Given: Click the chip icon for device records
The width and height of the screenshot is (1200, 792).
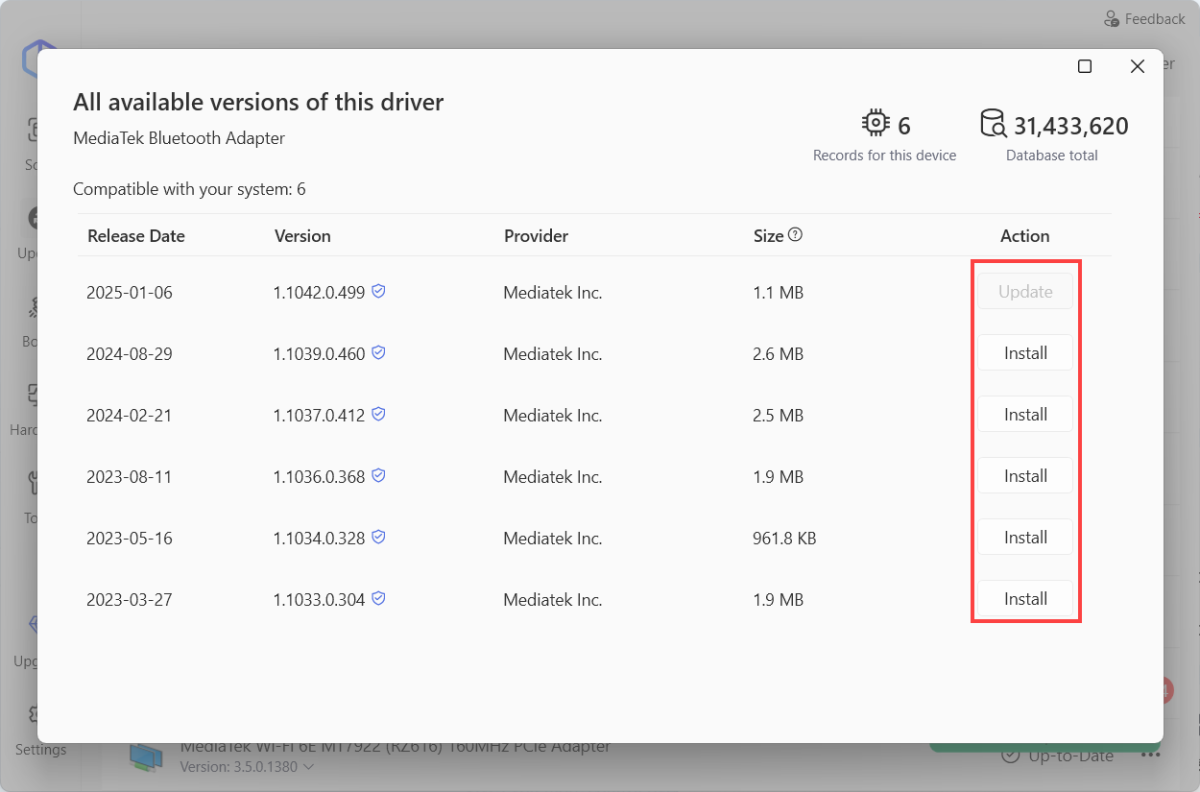Looking at the screenshot, I should [x=875, y=124].
